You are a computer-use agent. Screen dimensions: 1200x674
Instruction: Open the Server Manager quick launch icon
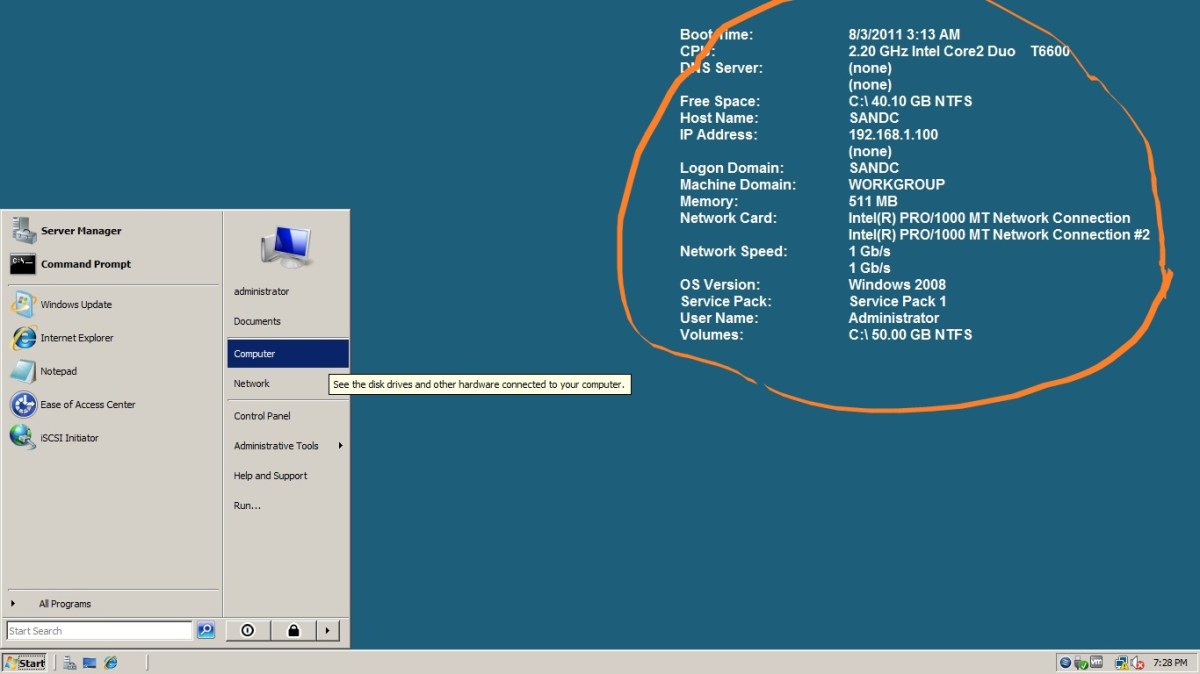pos(69,662)
